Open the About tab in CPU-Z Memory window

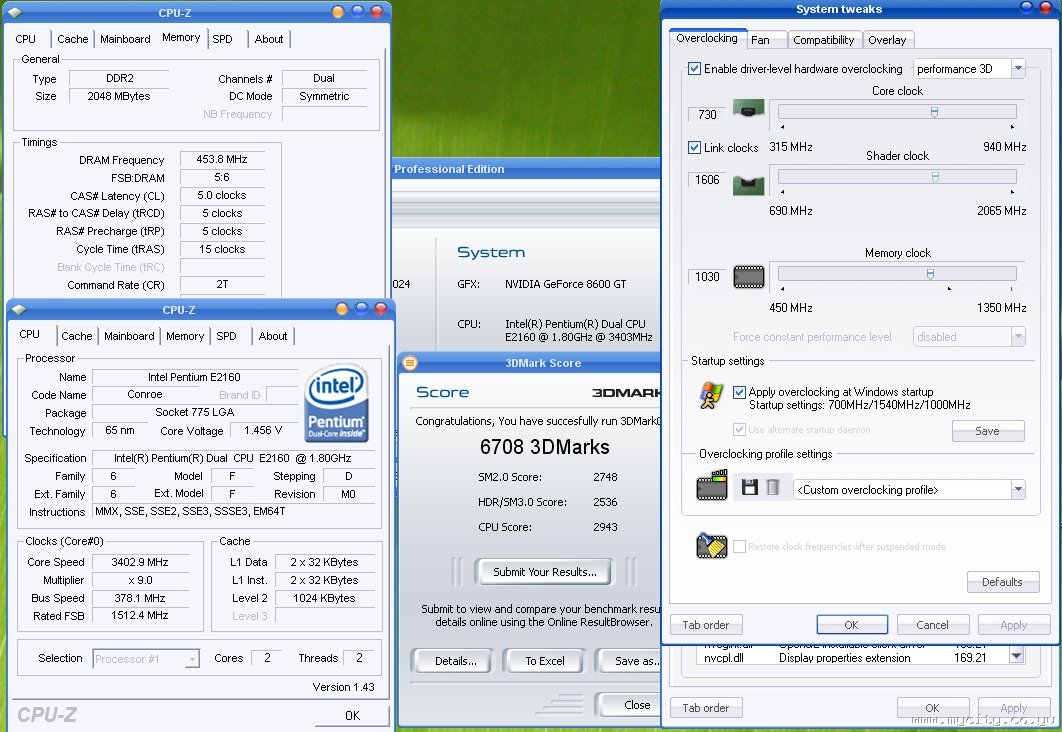coord(269,39)
